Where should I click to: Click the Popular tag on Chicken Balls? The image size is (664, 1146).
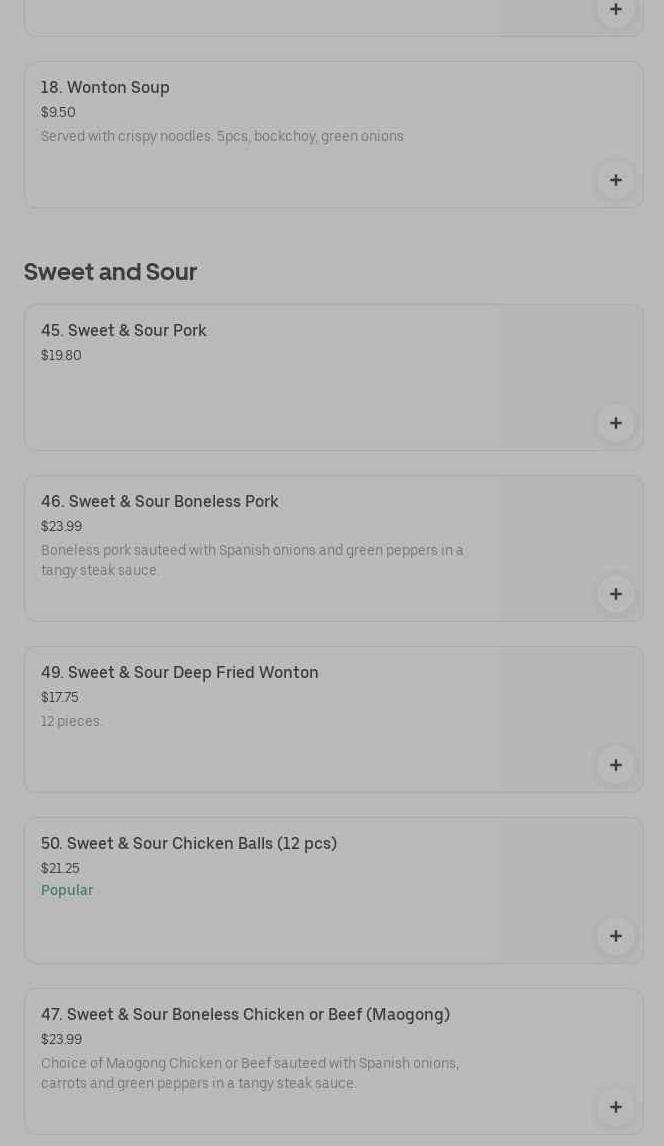click(67, 890)
